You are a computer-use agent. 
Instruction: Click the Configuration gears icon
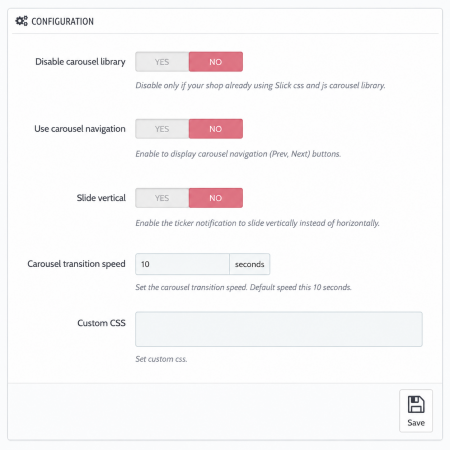pyautogui.click(x=22, y=21)
